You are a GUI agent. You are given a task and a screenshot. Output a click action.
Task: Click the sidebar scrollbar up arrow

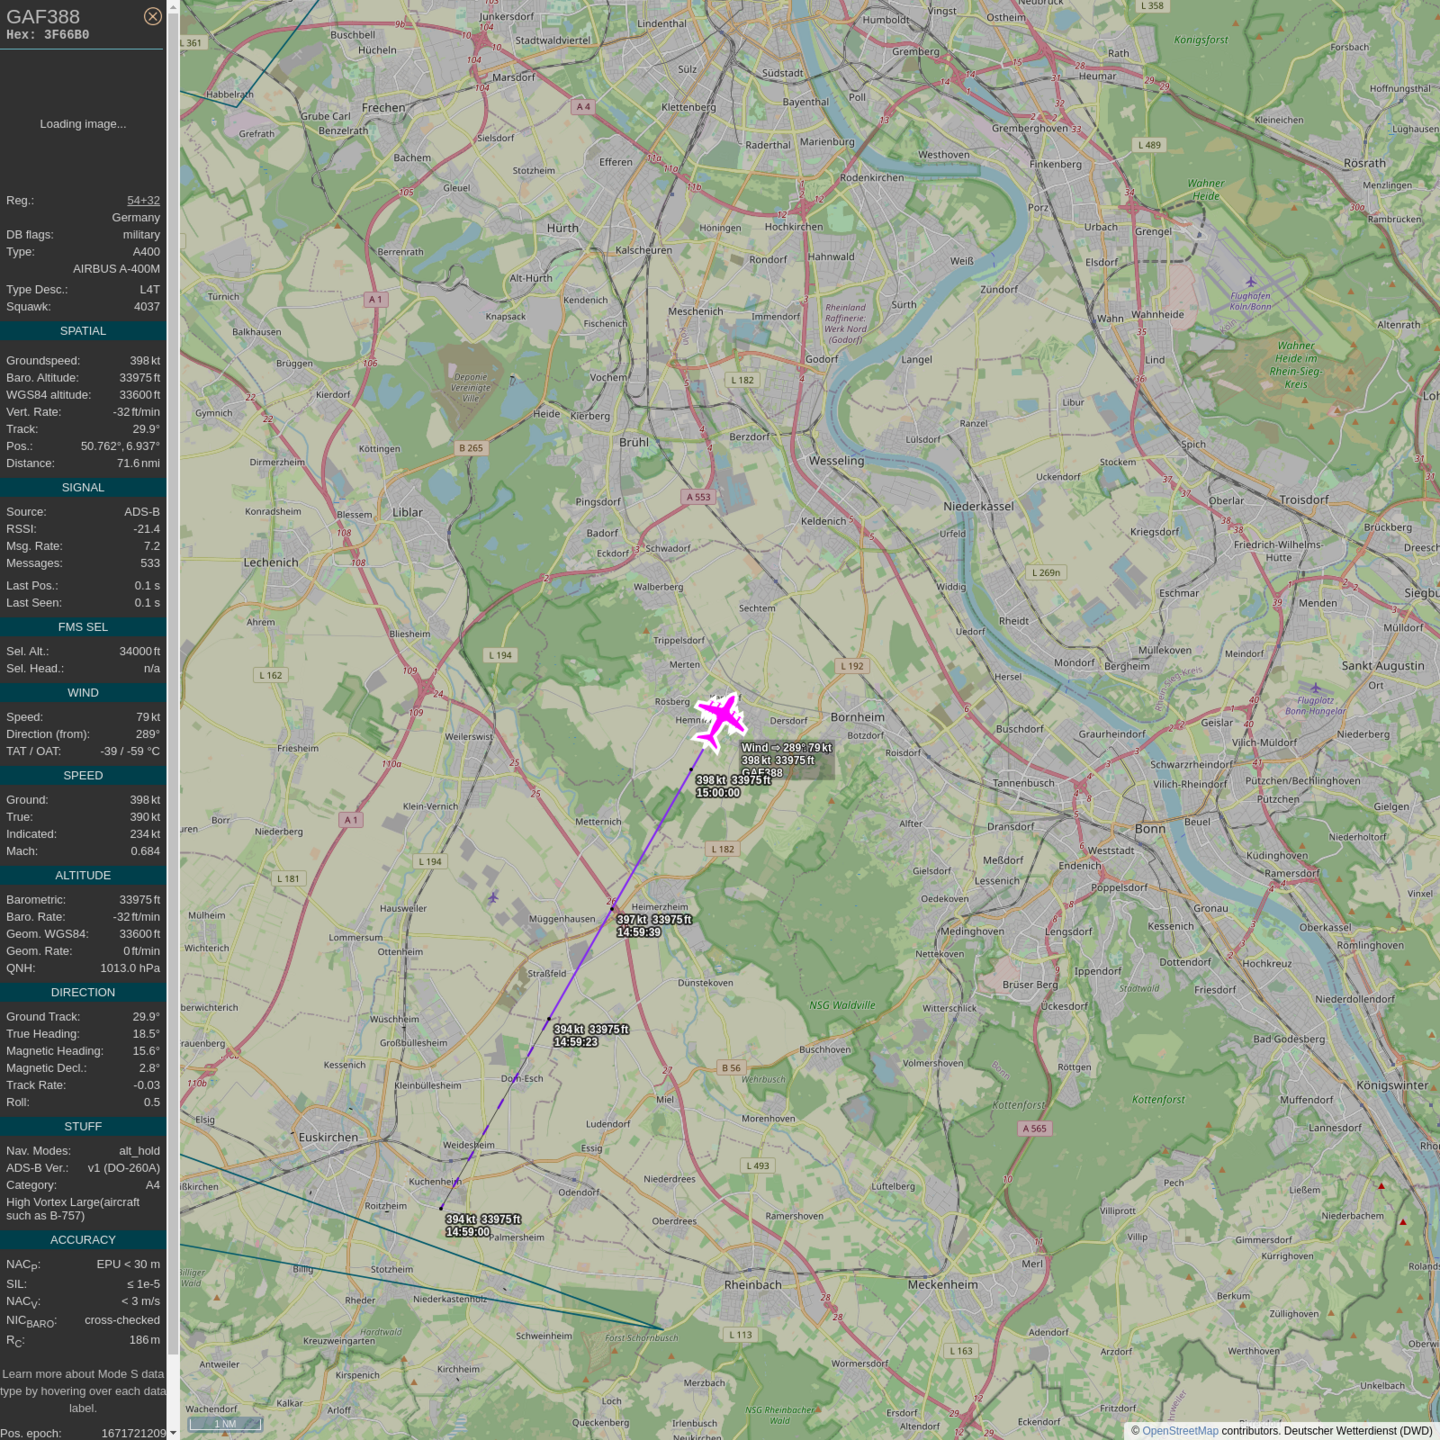173,6
